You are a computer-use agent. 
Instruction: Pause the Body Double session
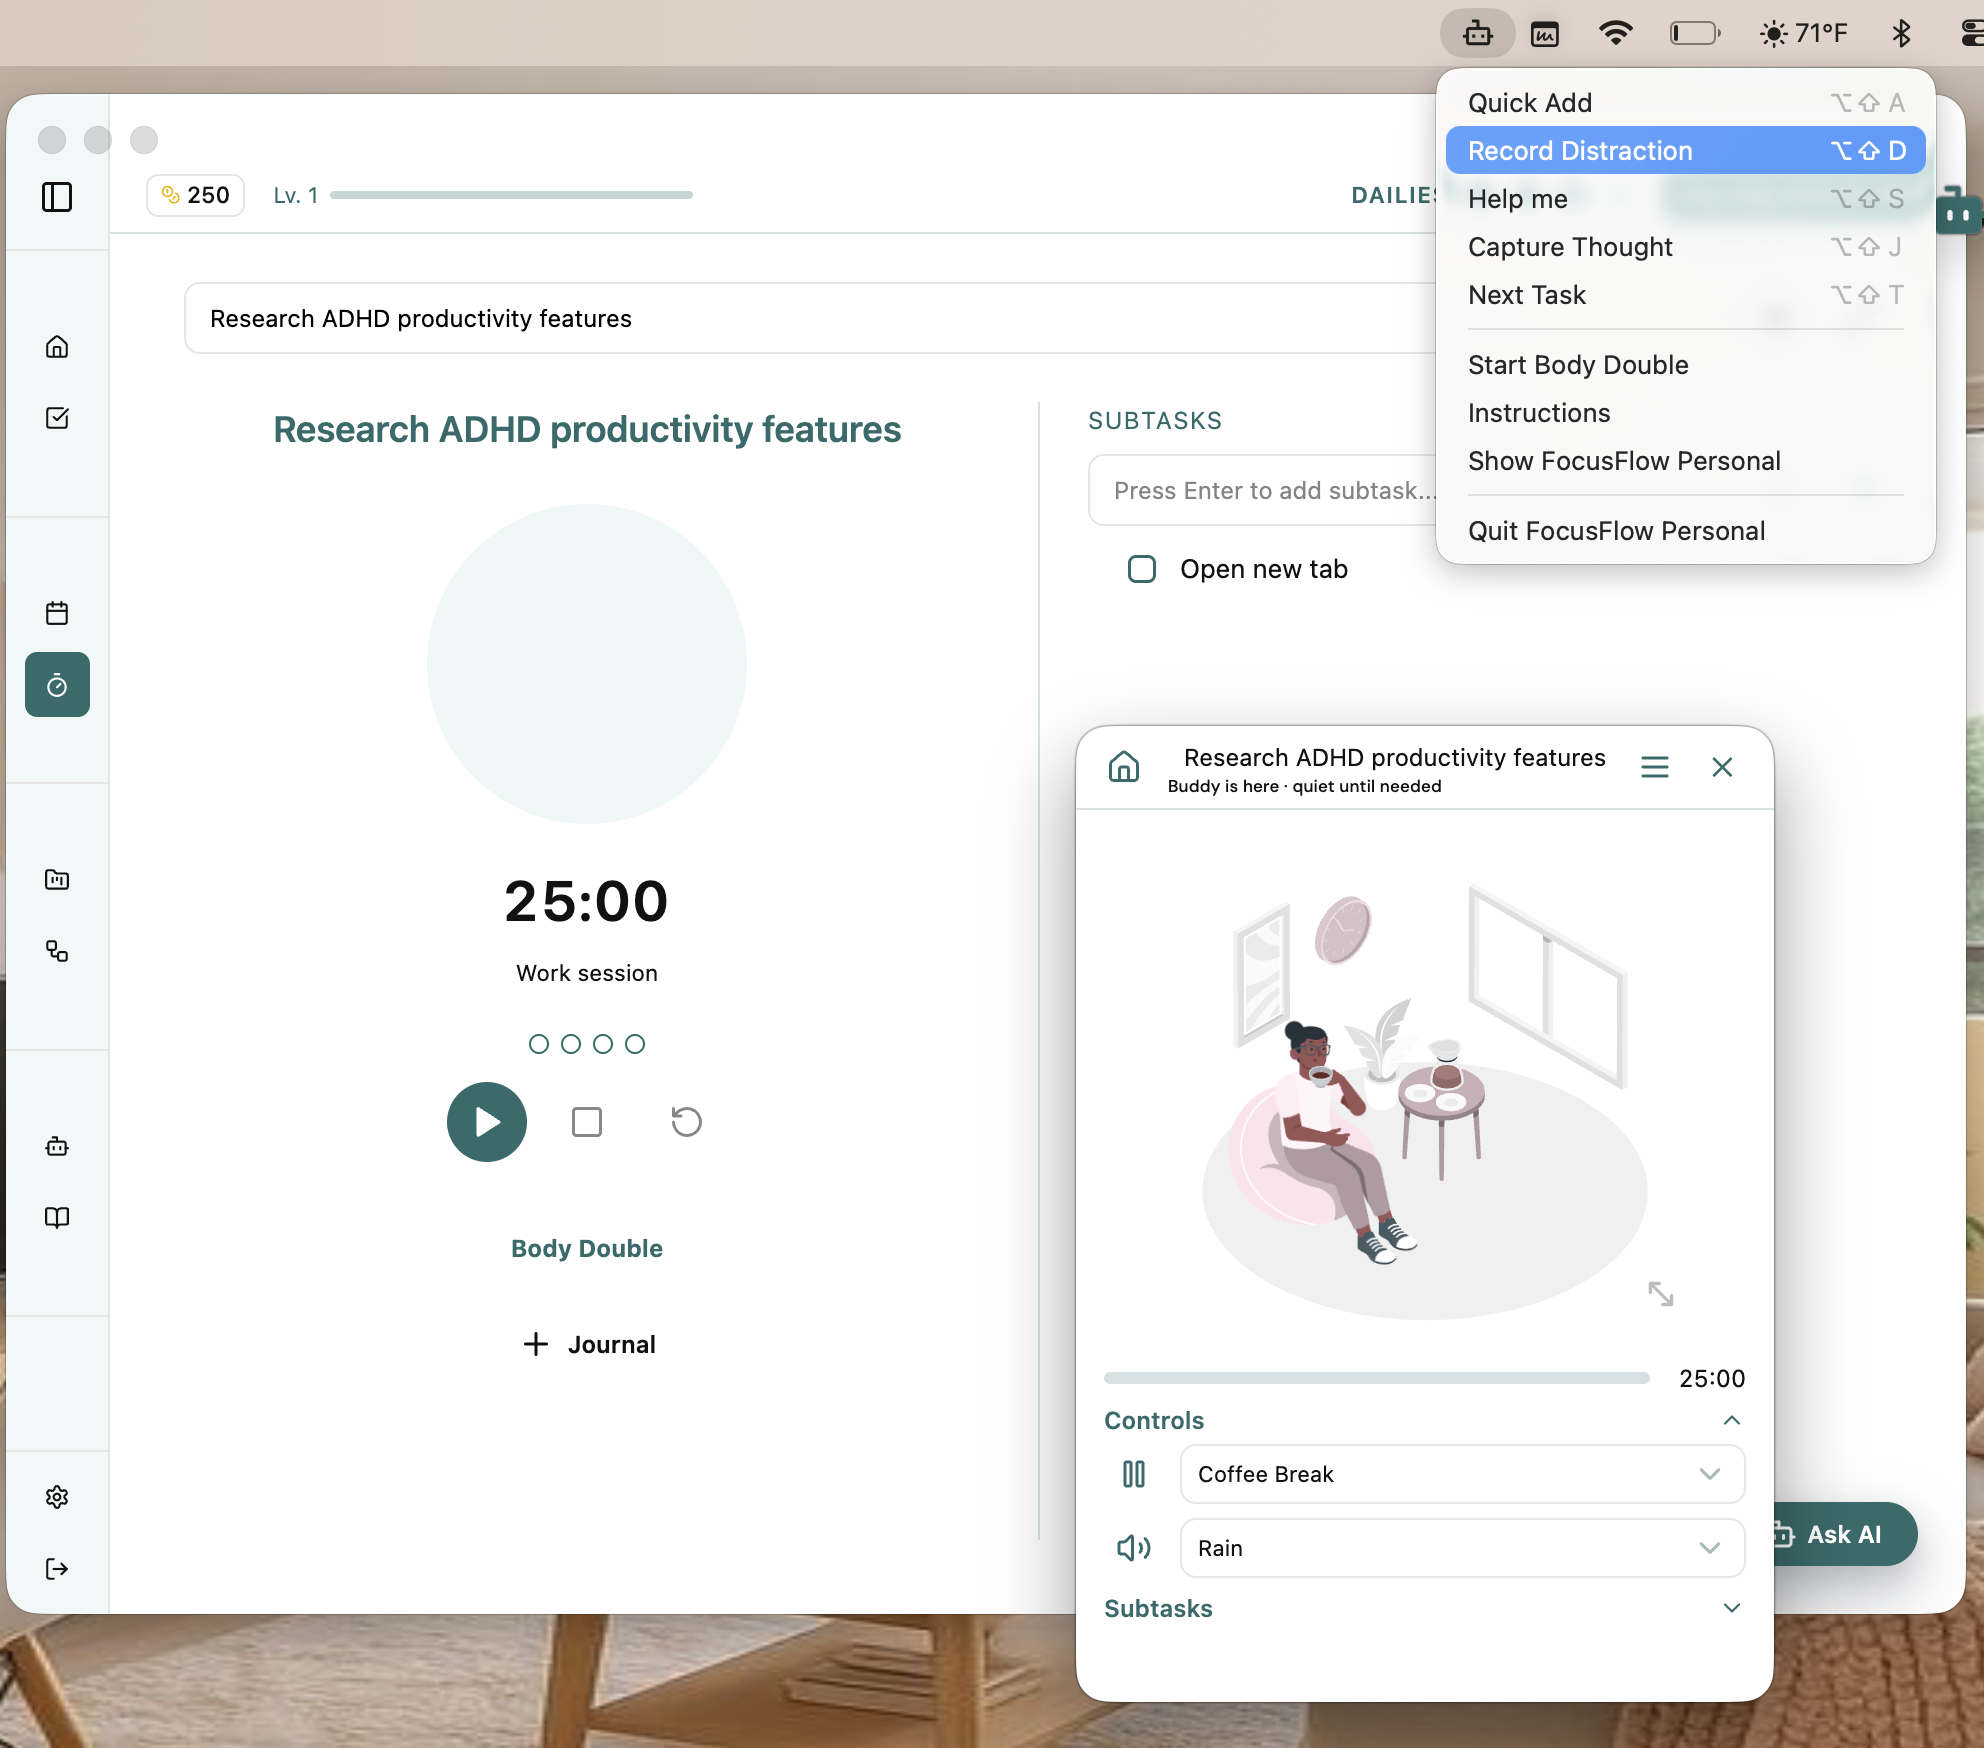pos(1133,1474)
